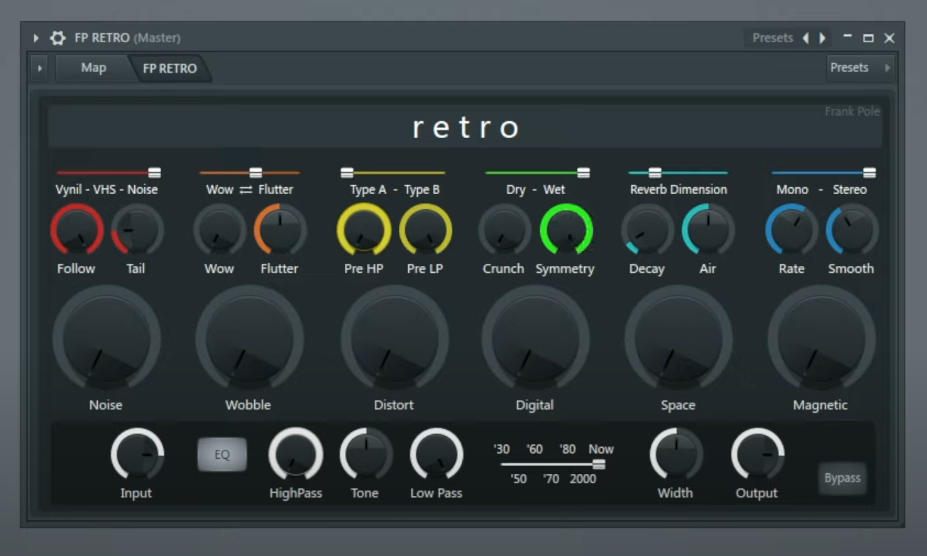Screen dimensions: 927x556
Task: Click the '80 era label
Action: [568, 449]
